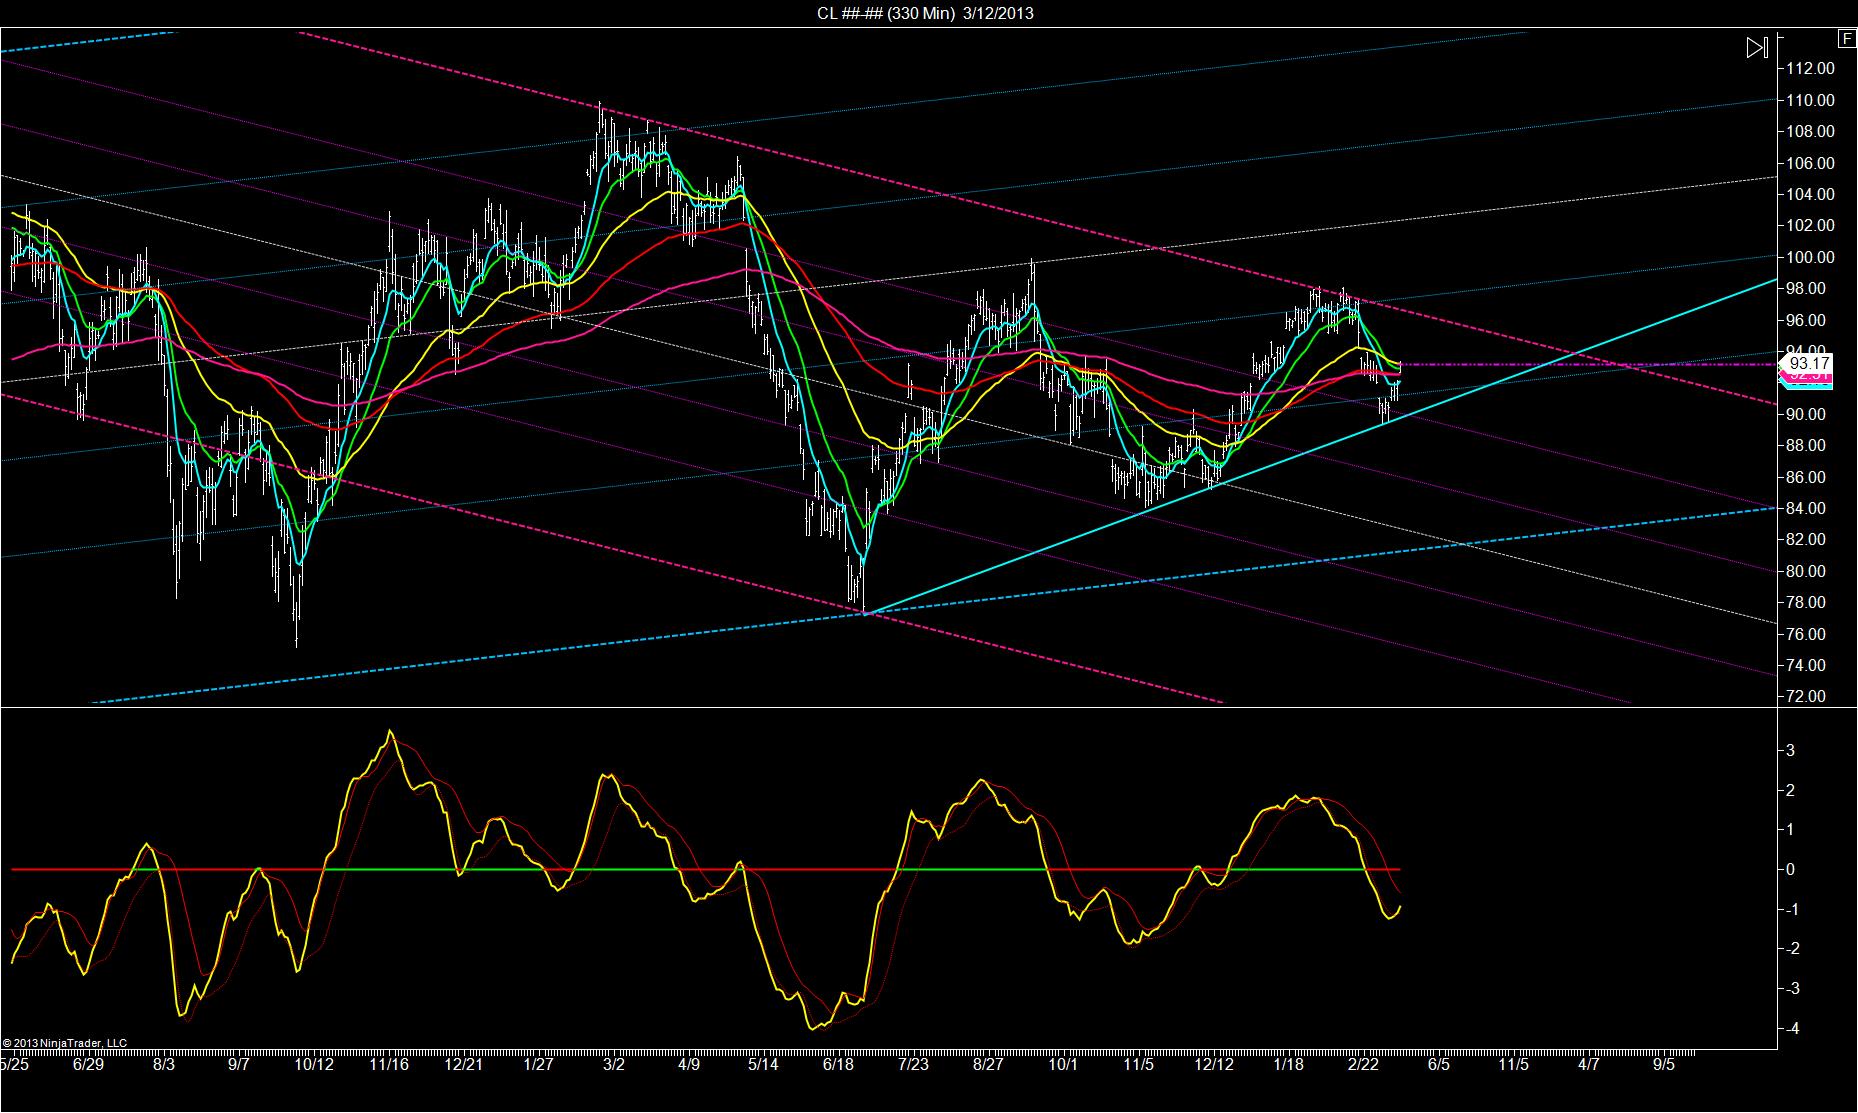Click the 3/2 date on time axis
The image size is (1858, 1113).
(613, 1064)
